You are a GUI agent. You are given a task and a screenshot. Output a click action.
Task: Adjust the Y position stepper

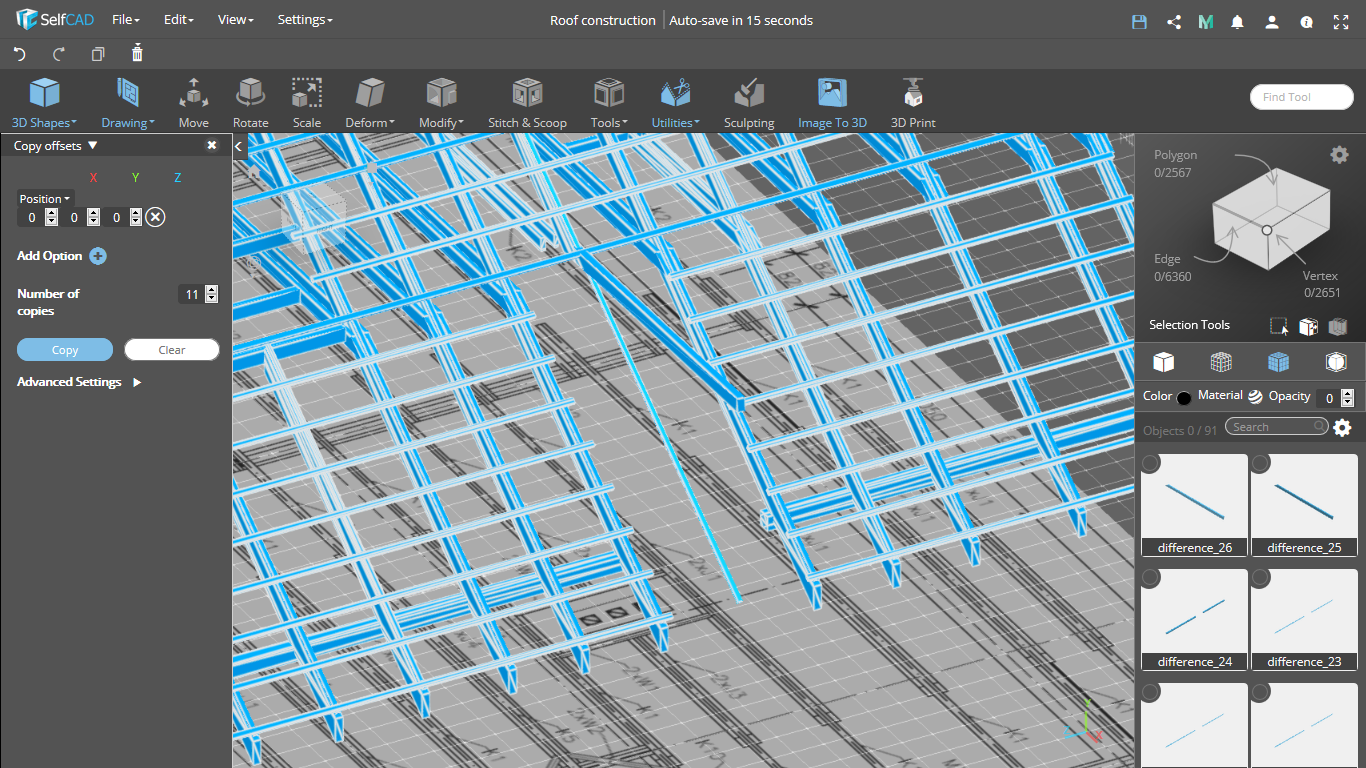coord(93,217)
